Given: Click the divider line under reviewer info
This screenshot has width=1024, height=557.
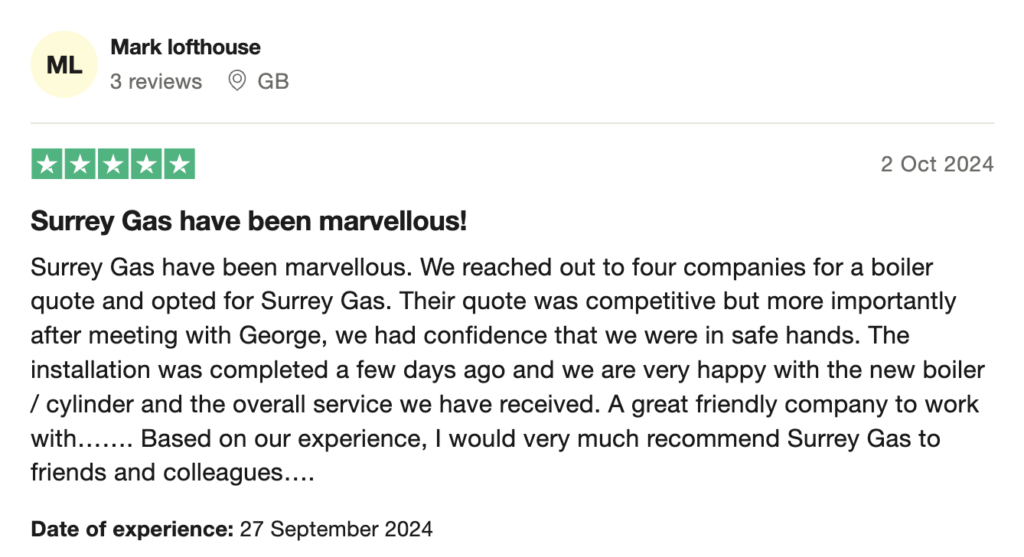Looking at the screenshot, I should tap(512, 123).
